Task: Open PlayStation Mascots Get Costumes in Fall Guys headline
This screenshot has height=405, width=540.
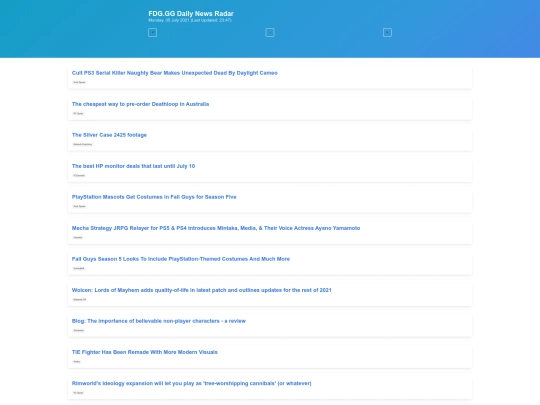Action: pyautogui.click(x=154, y=197)
